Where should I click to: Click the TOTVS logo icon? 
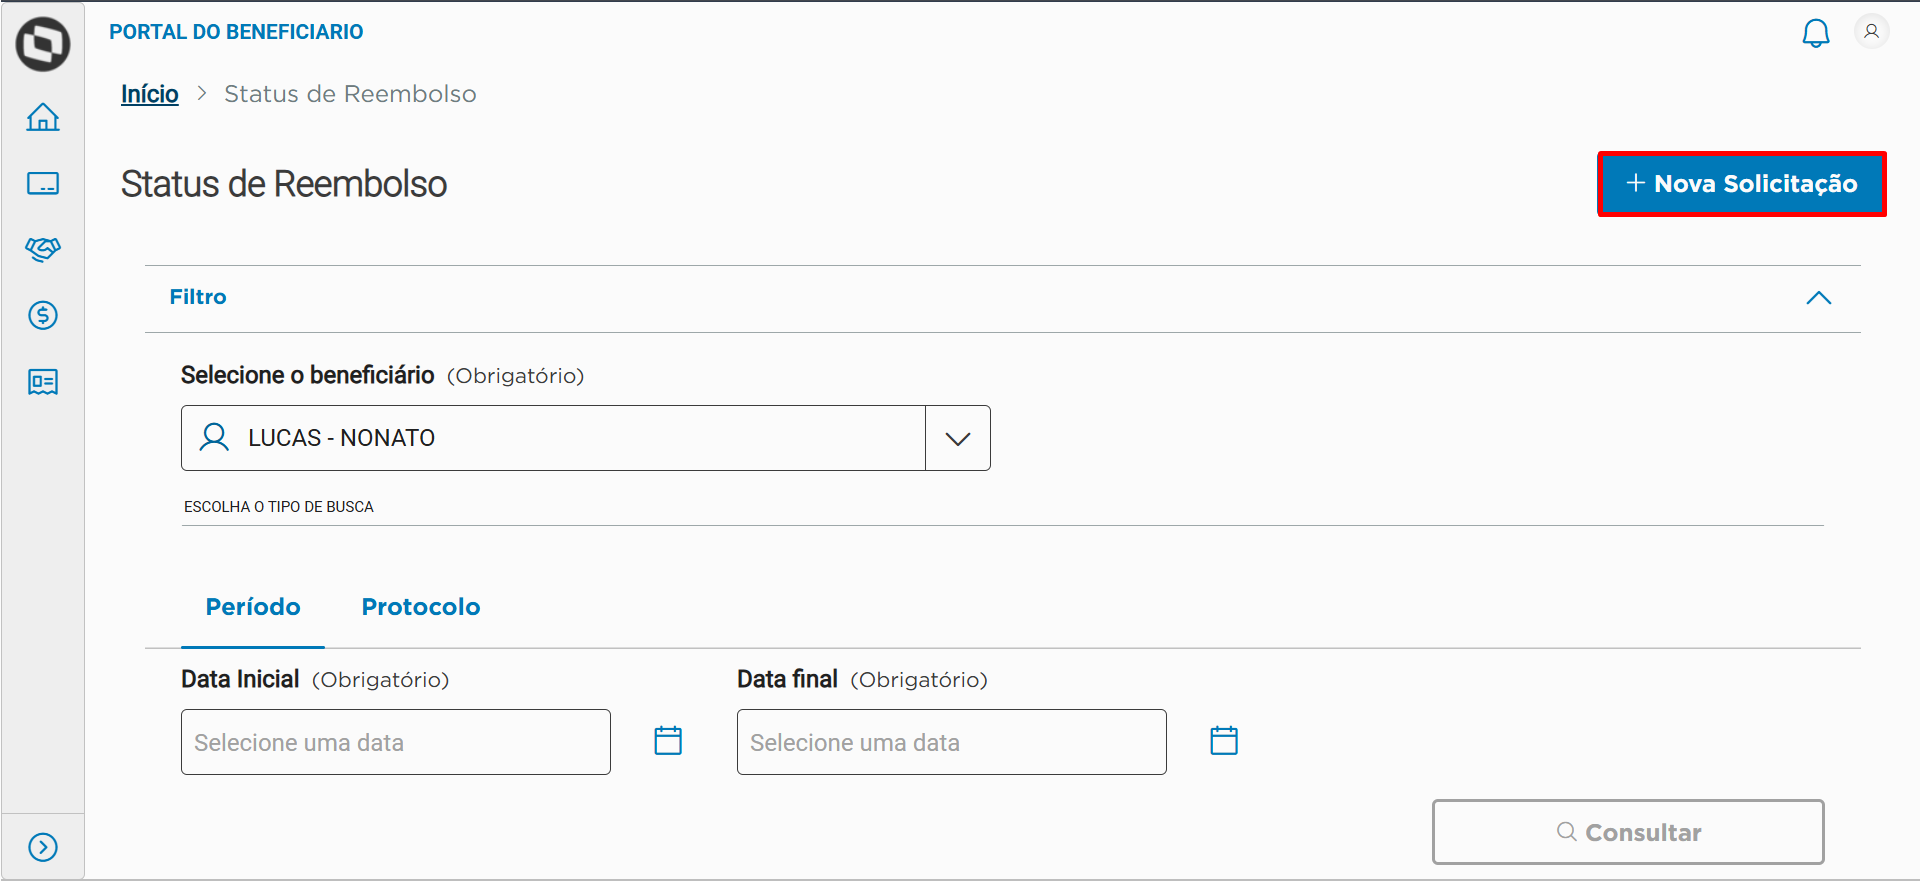click(x=43, y=44)
